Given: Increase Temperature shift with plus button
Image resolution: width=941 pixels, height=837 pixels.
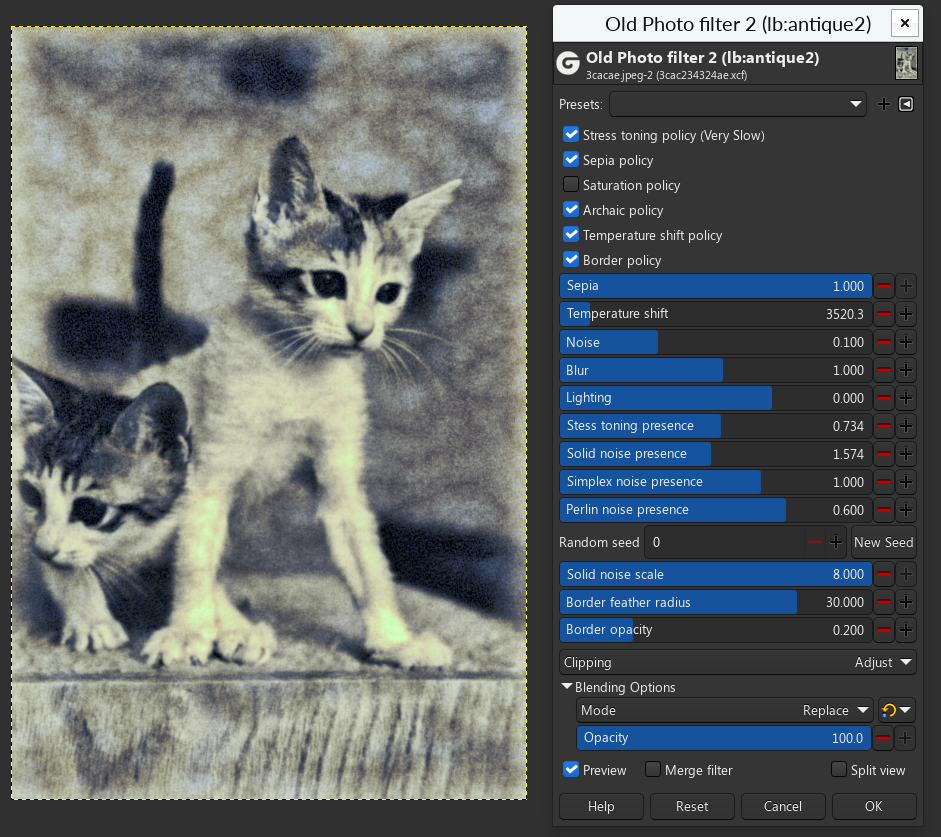Looking at the screenshot, I should [906, 314].
